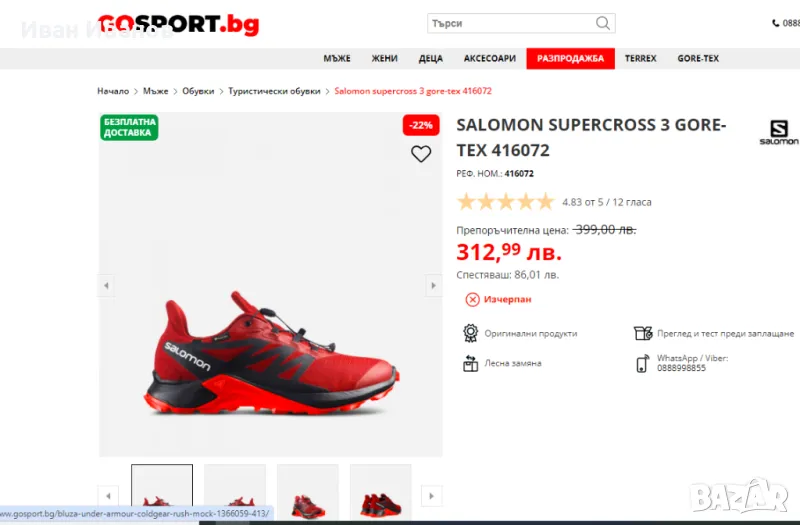Click the GOSPORT.bg logo
The image size is (800, 525).
tap(179, 24)
